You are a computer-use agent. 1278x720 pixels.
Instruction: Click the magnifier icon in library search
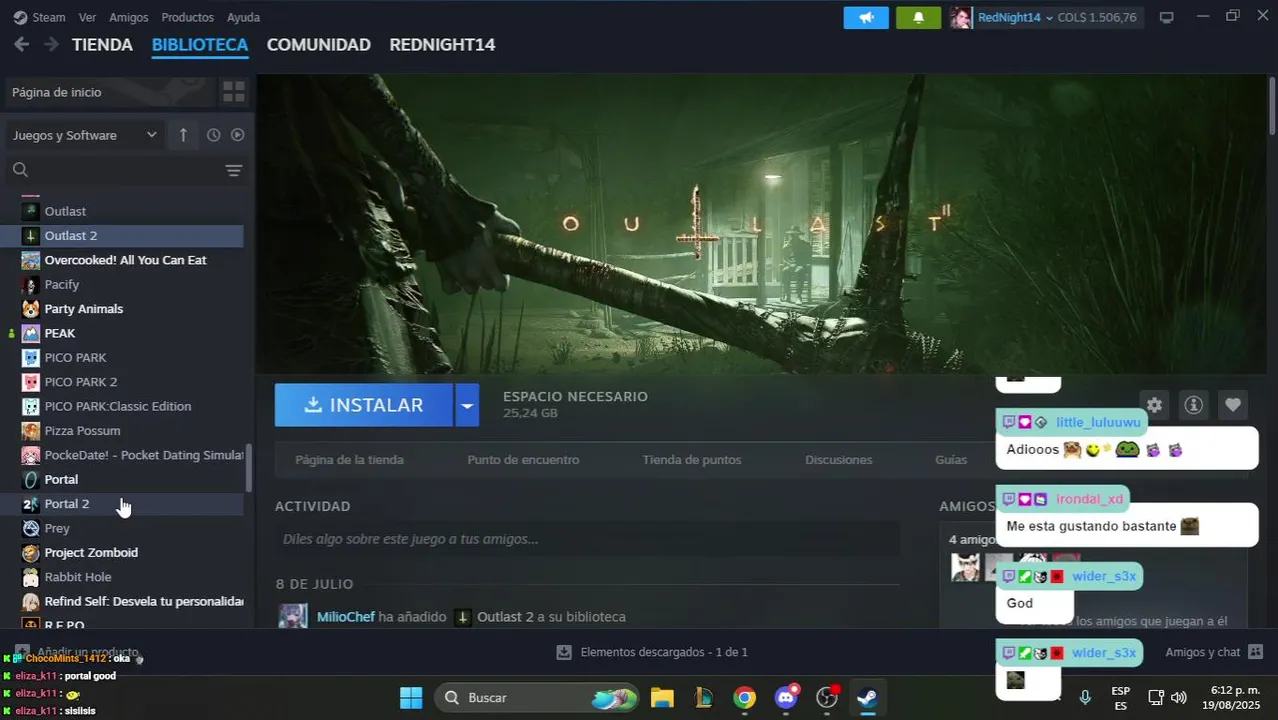pos(20,170)
